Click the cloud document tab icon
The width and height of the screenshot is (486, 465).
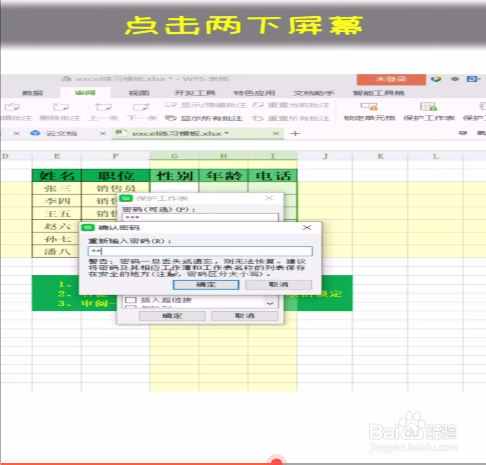[35, 133]
